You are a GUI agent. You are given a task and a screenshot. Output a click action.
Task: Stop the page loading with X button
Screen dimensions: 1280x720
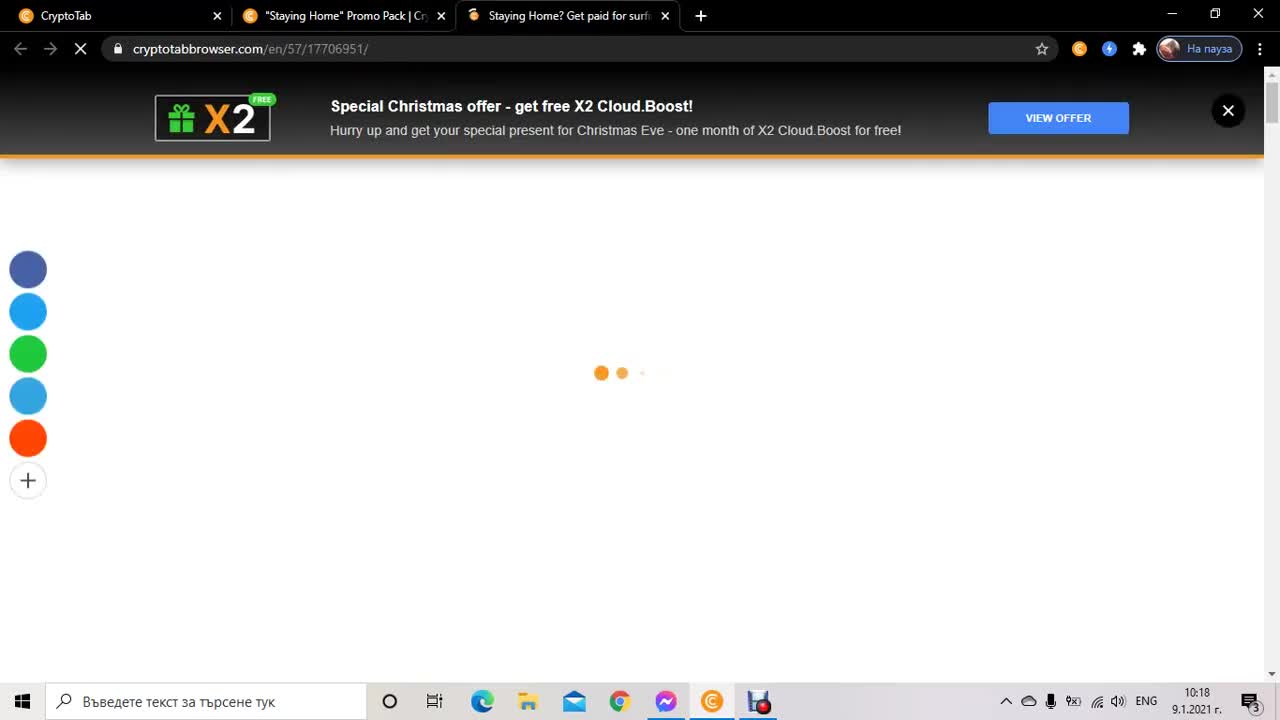pos(81,48)
